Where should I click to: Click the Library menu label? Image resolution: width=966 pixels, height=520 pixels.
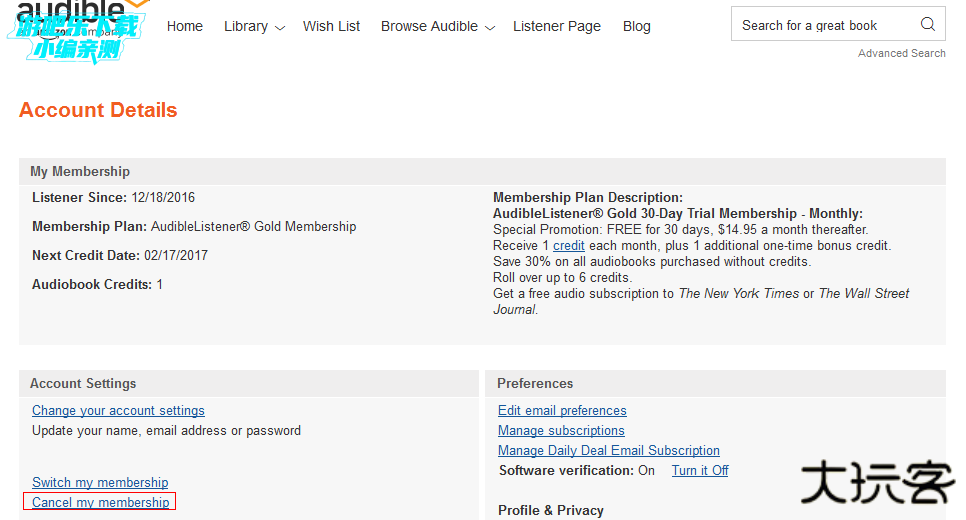[x=245, y=26]
